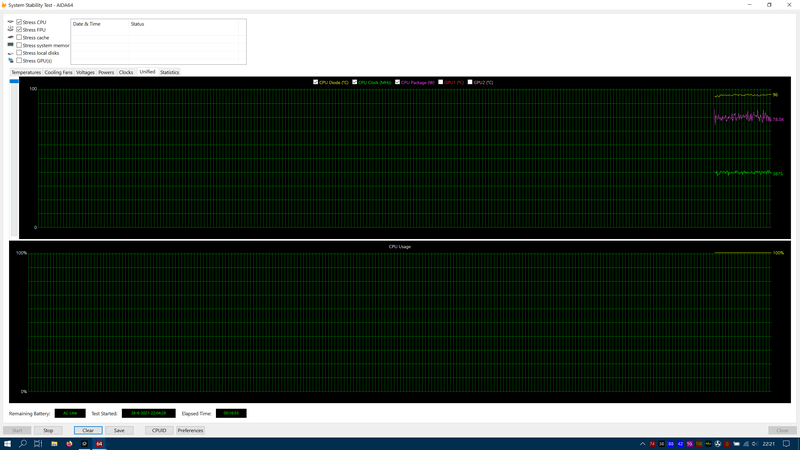The image size is (800, 450).
Task: Click the Remaining Battery AC Line field
Action: click(x=70, y=413)
